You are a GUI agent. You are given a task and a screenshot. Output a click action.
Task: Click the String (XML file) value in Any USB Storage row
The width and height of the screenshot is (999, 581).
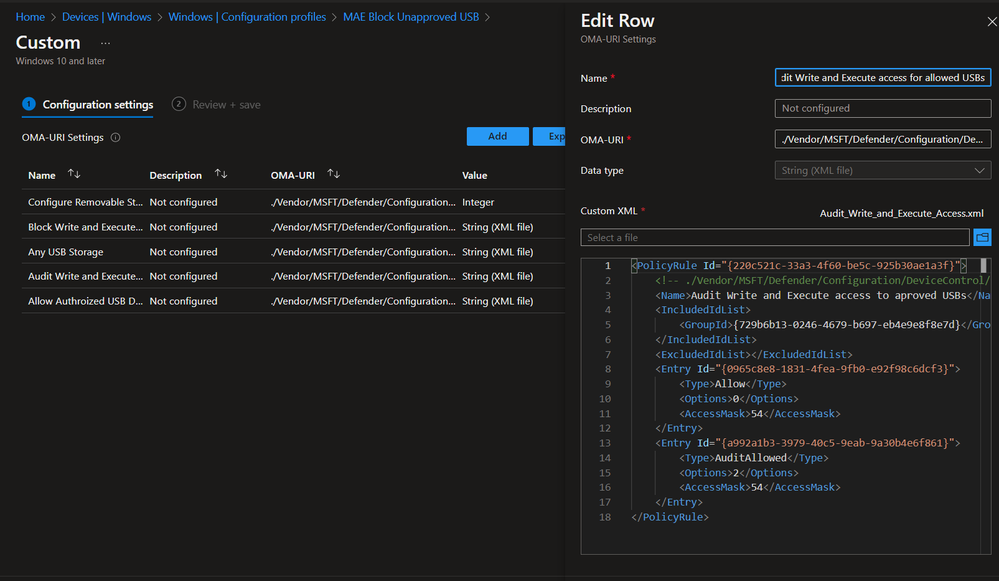[498, 252]
